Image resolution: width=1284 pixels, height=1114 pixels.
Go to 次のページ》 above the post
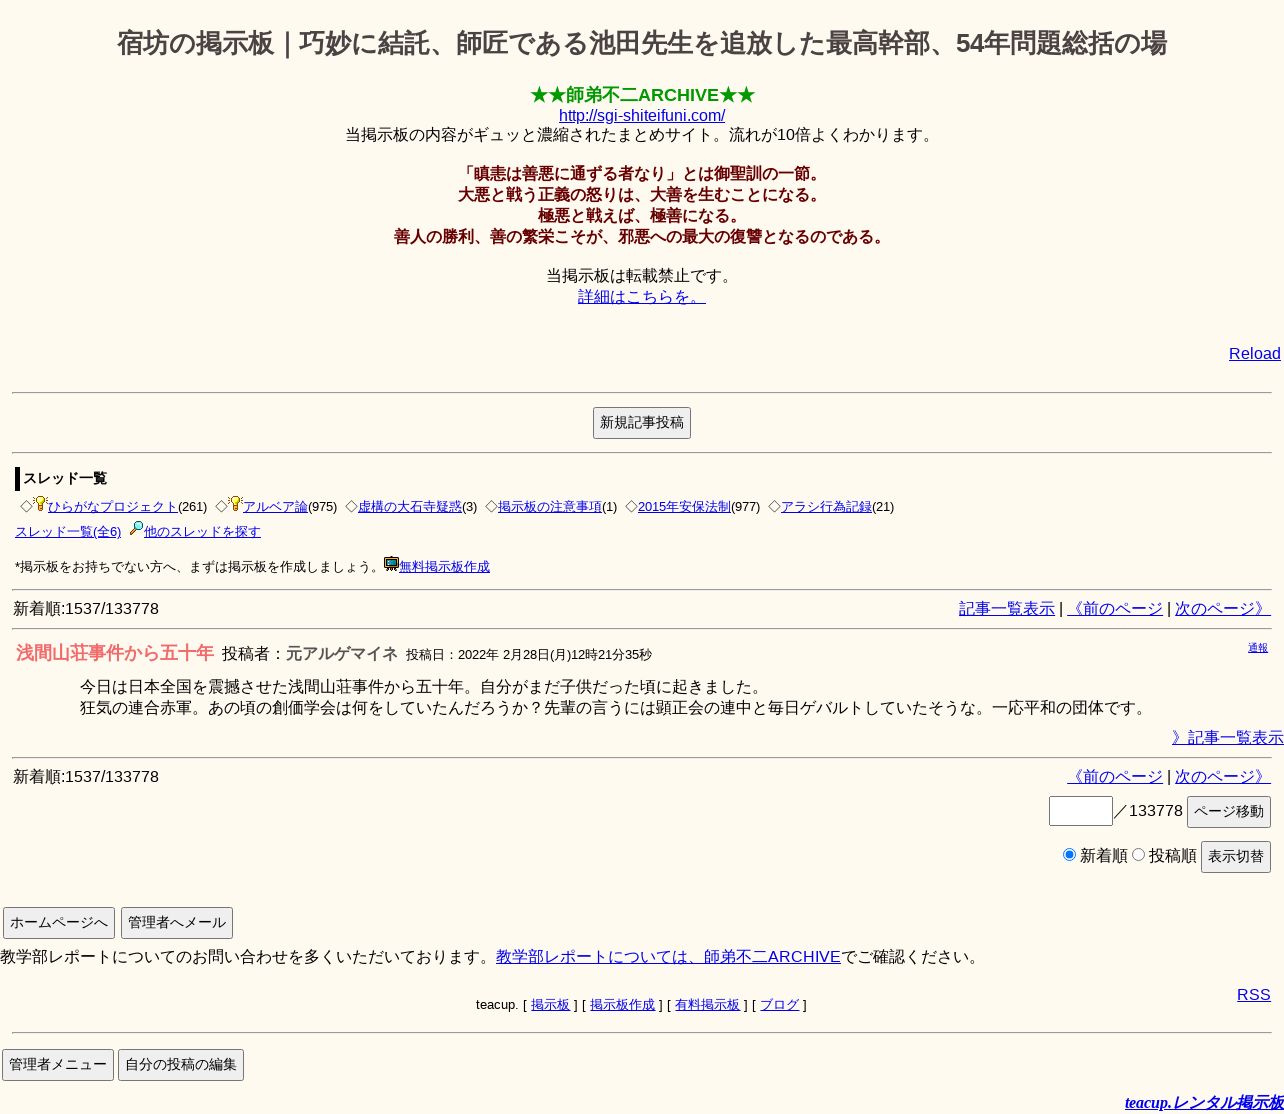1223,609
